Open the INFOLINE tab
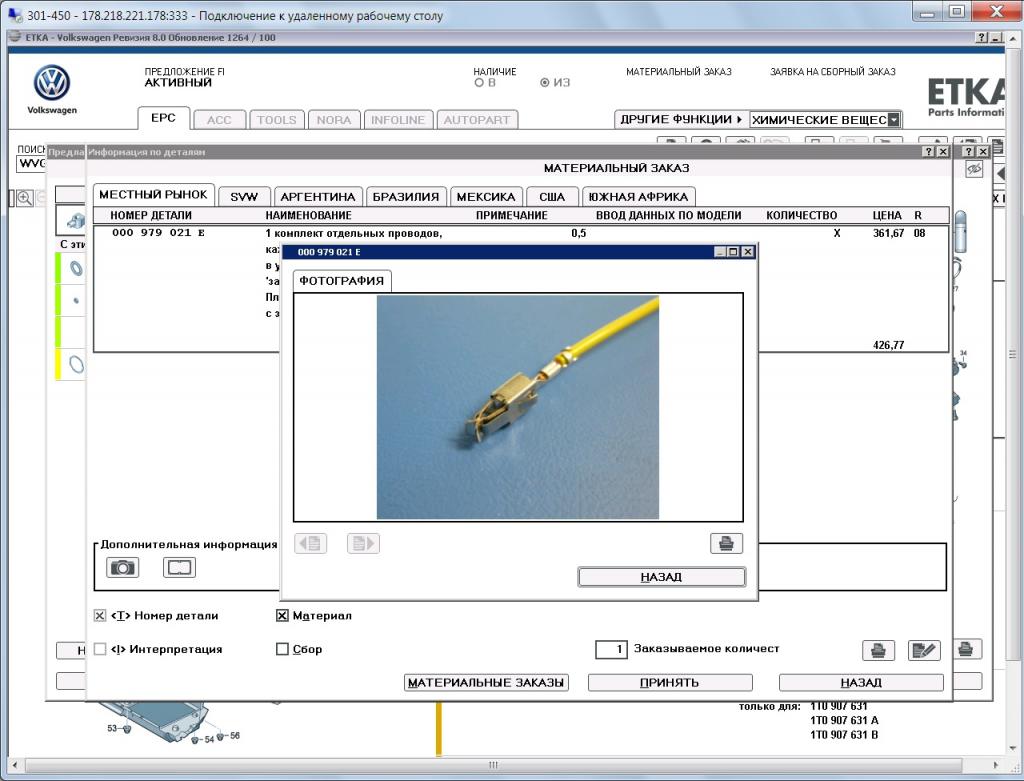The width and height of the screenshot is (1024, 781). [x=398, y=120]
